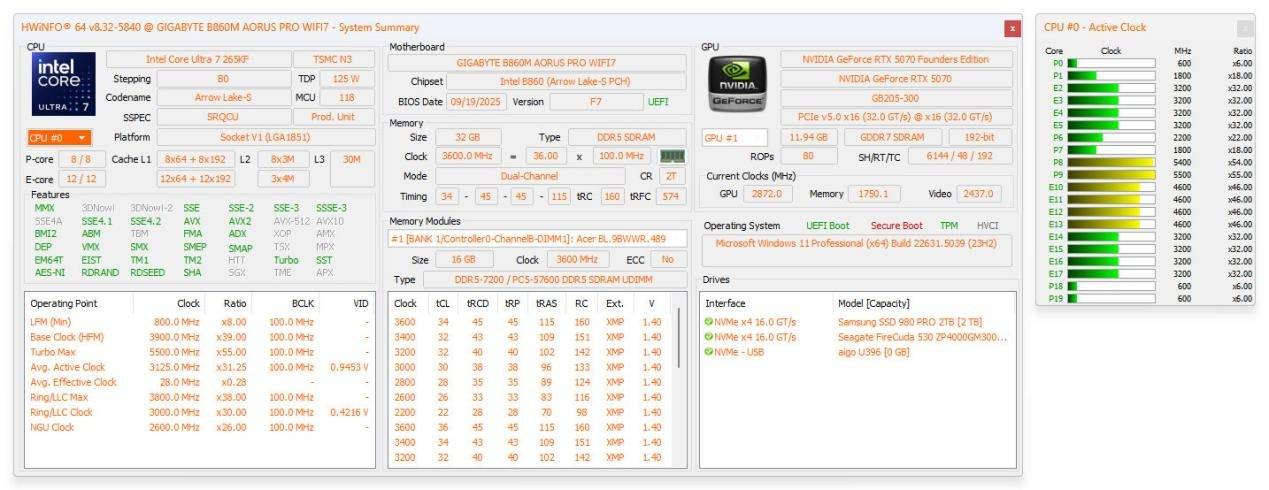Click the memory chip icon beside 100.0 MHz
The image size is (1269, 490).
[672, 156]
